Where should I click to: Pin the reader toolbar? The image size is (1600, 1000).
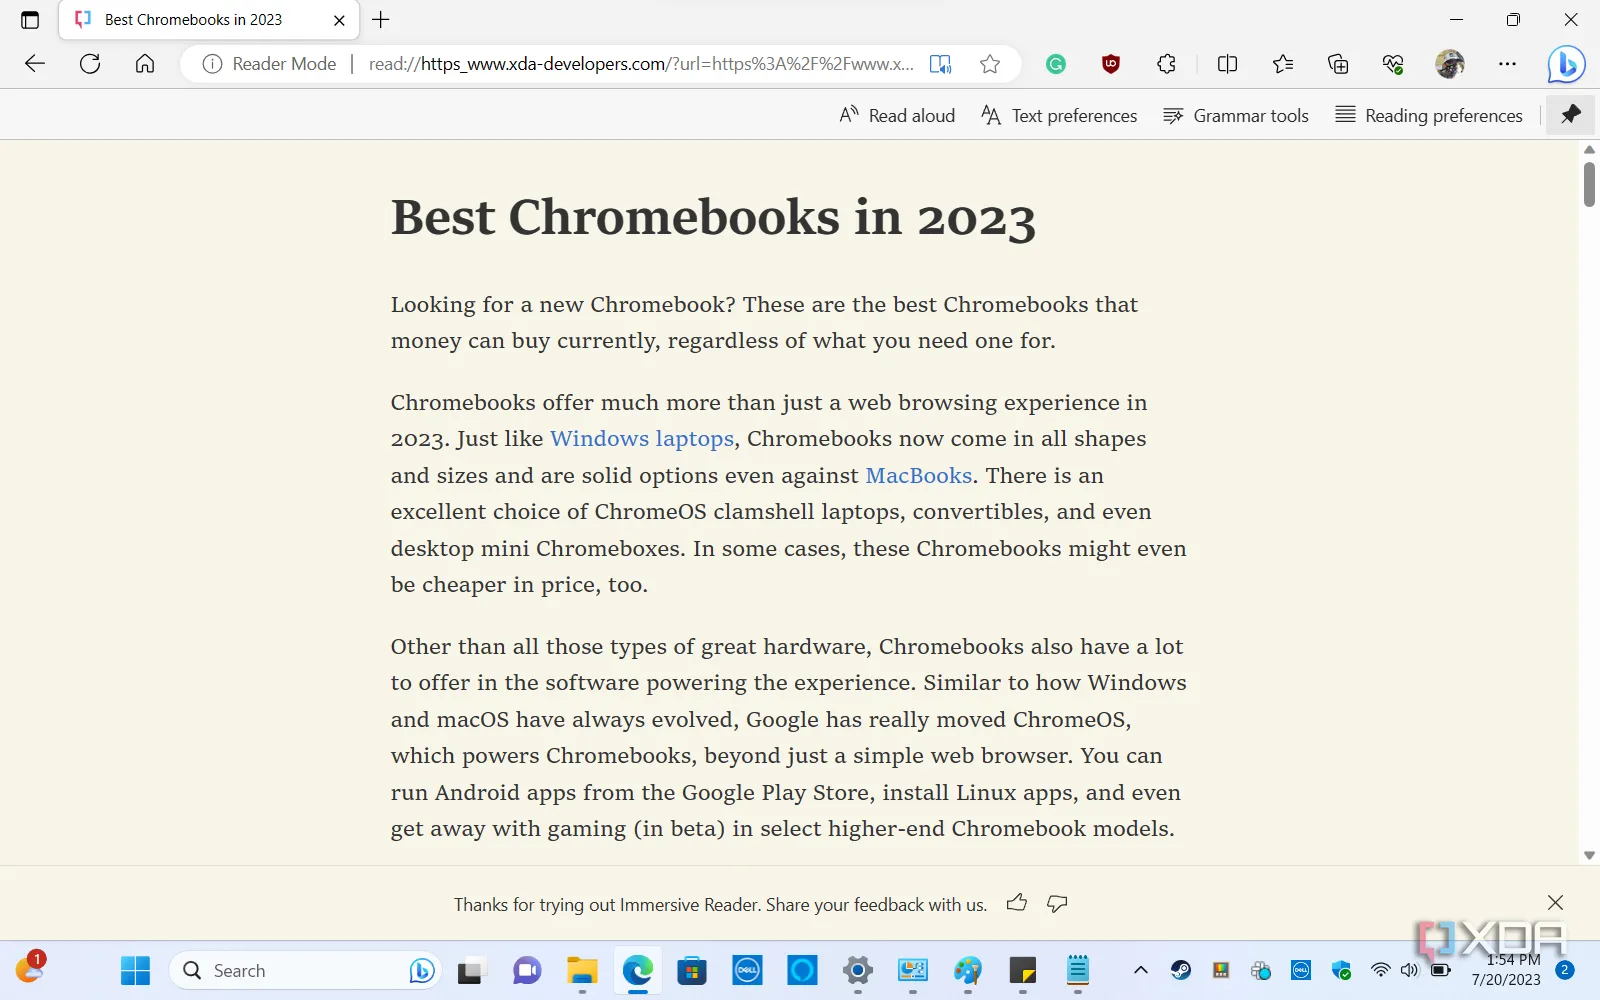(x=1571, y=115)
